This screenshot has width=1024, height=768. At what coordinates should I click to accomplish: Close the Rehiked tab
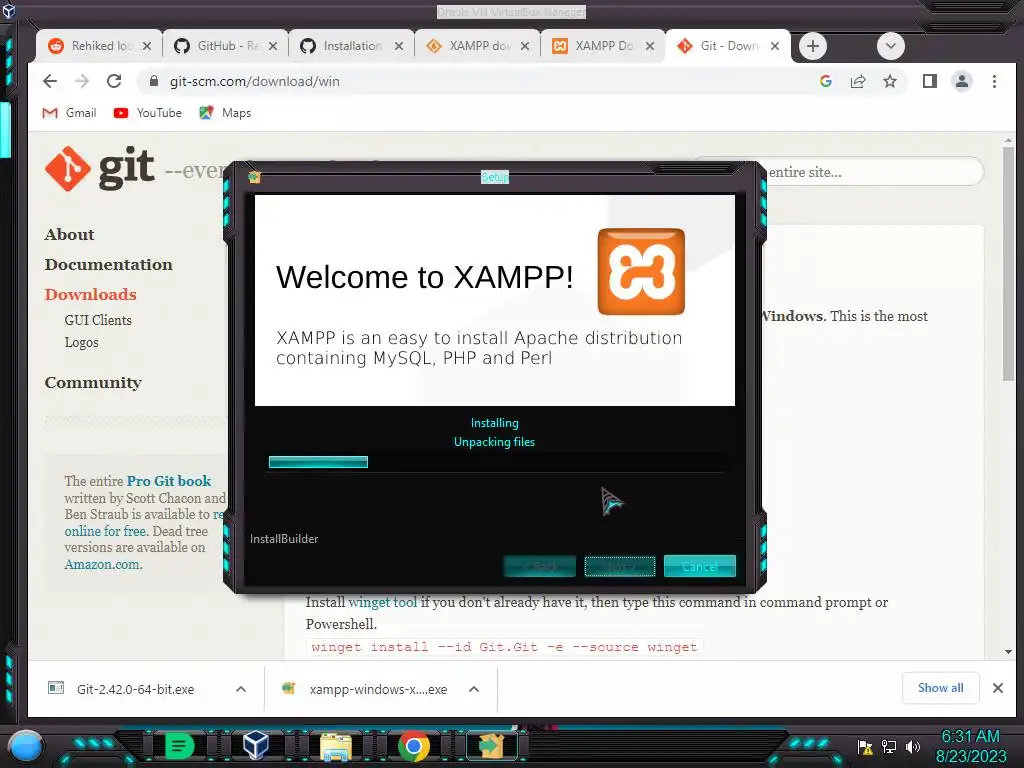coord(147,46)
